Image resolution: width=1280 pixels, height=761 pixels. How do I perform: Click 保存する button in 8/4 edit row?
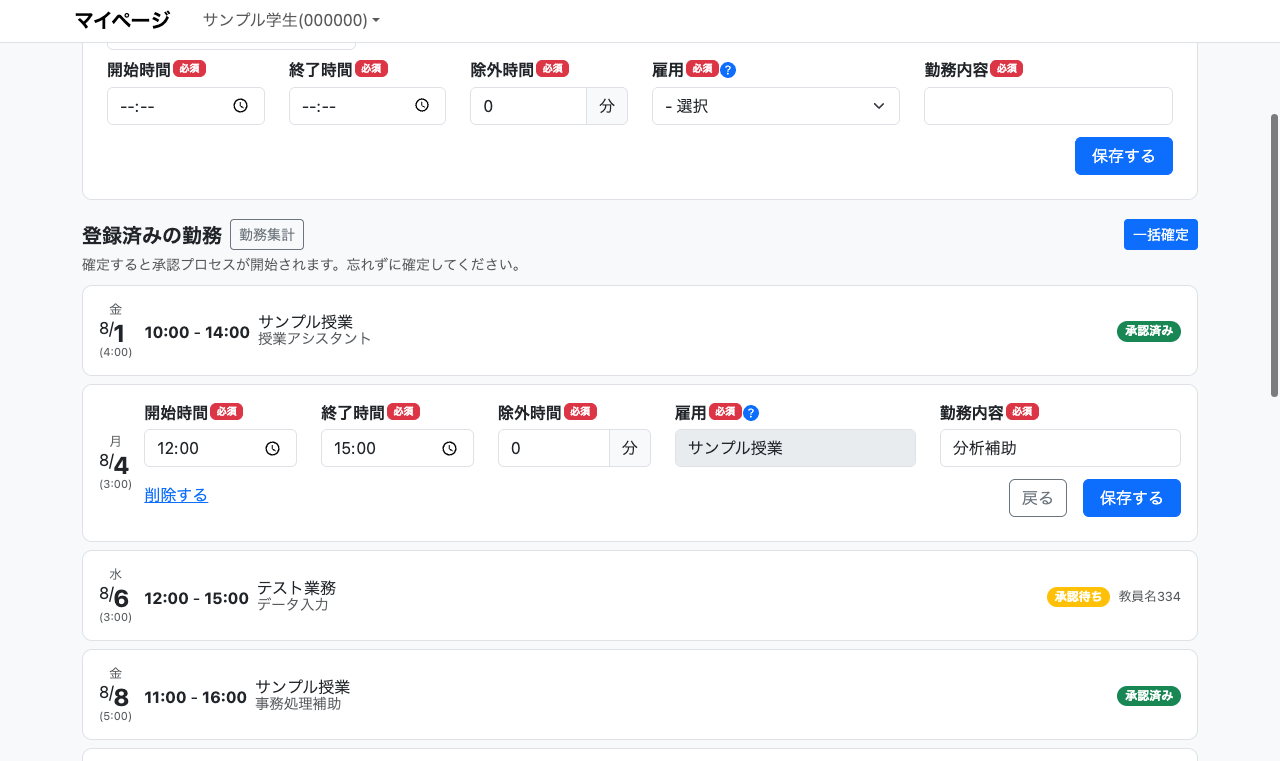pos(1132,498)
